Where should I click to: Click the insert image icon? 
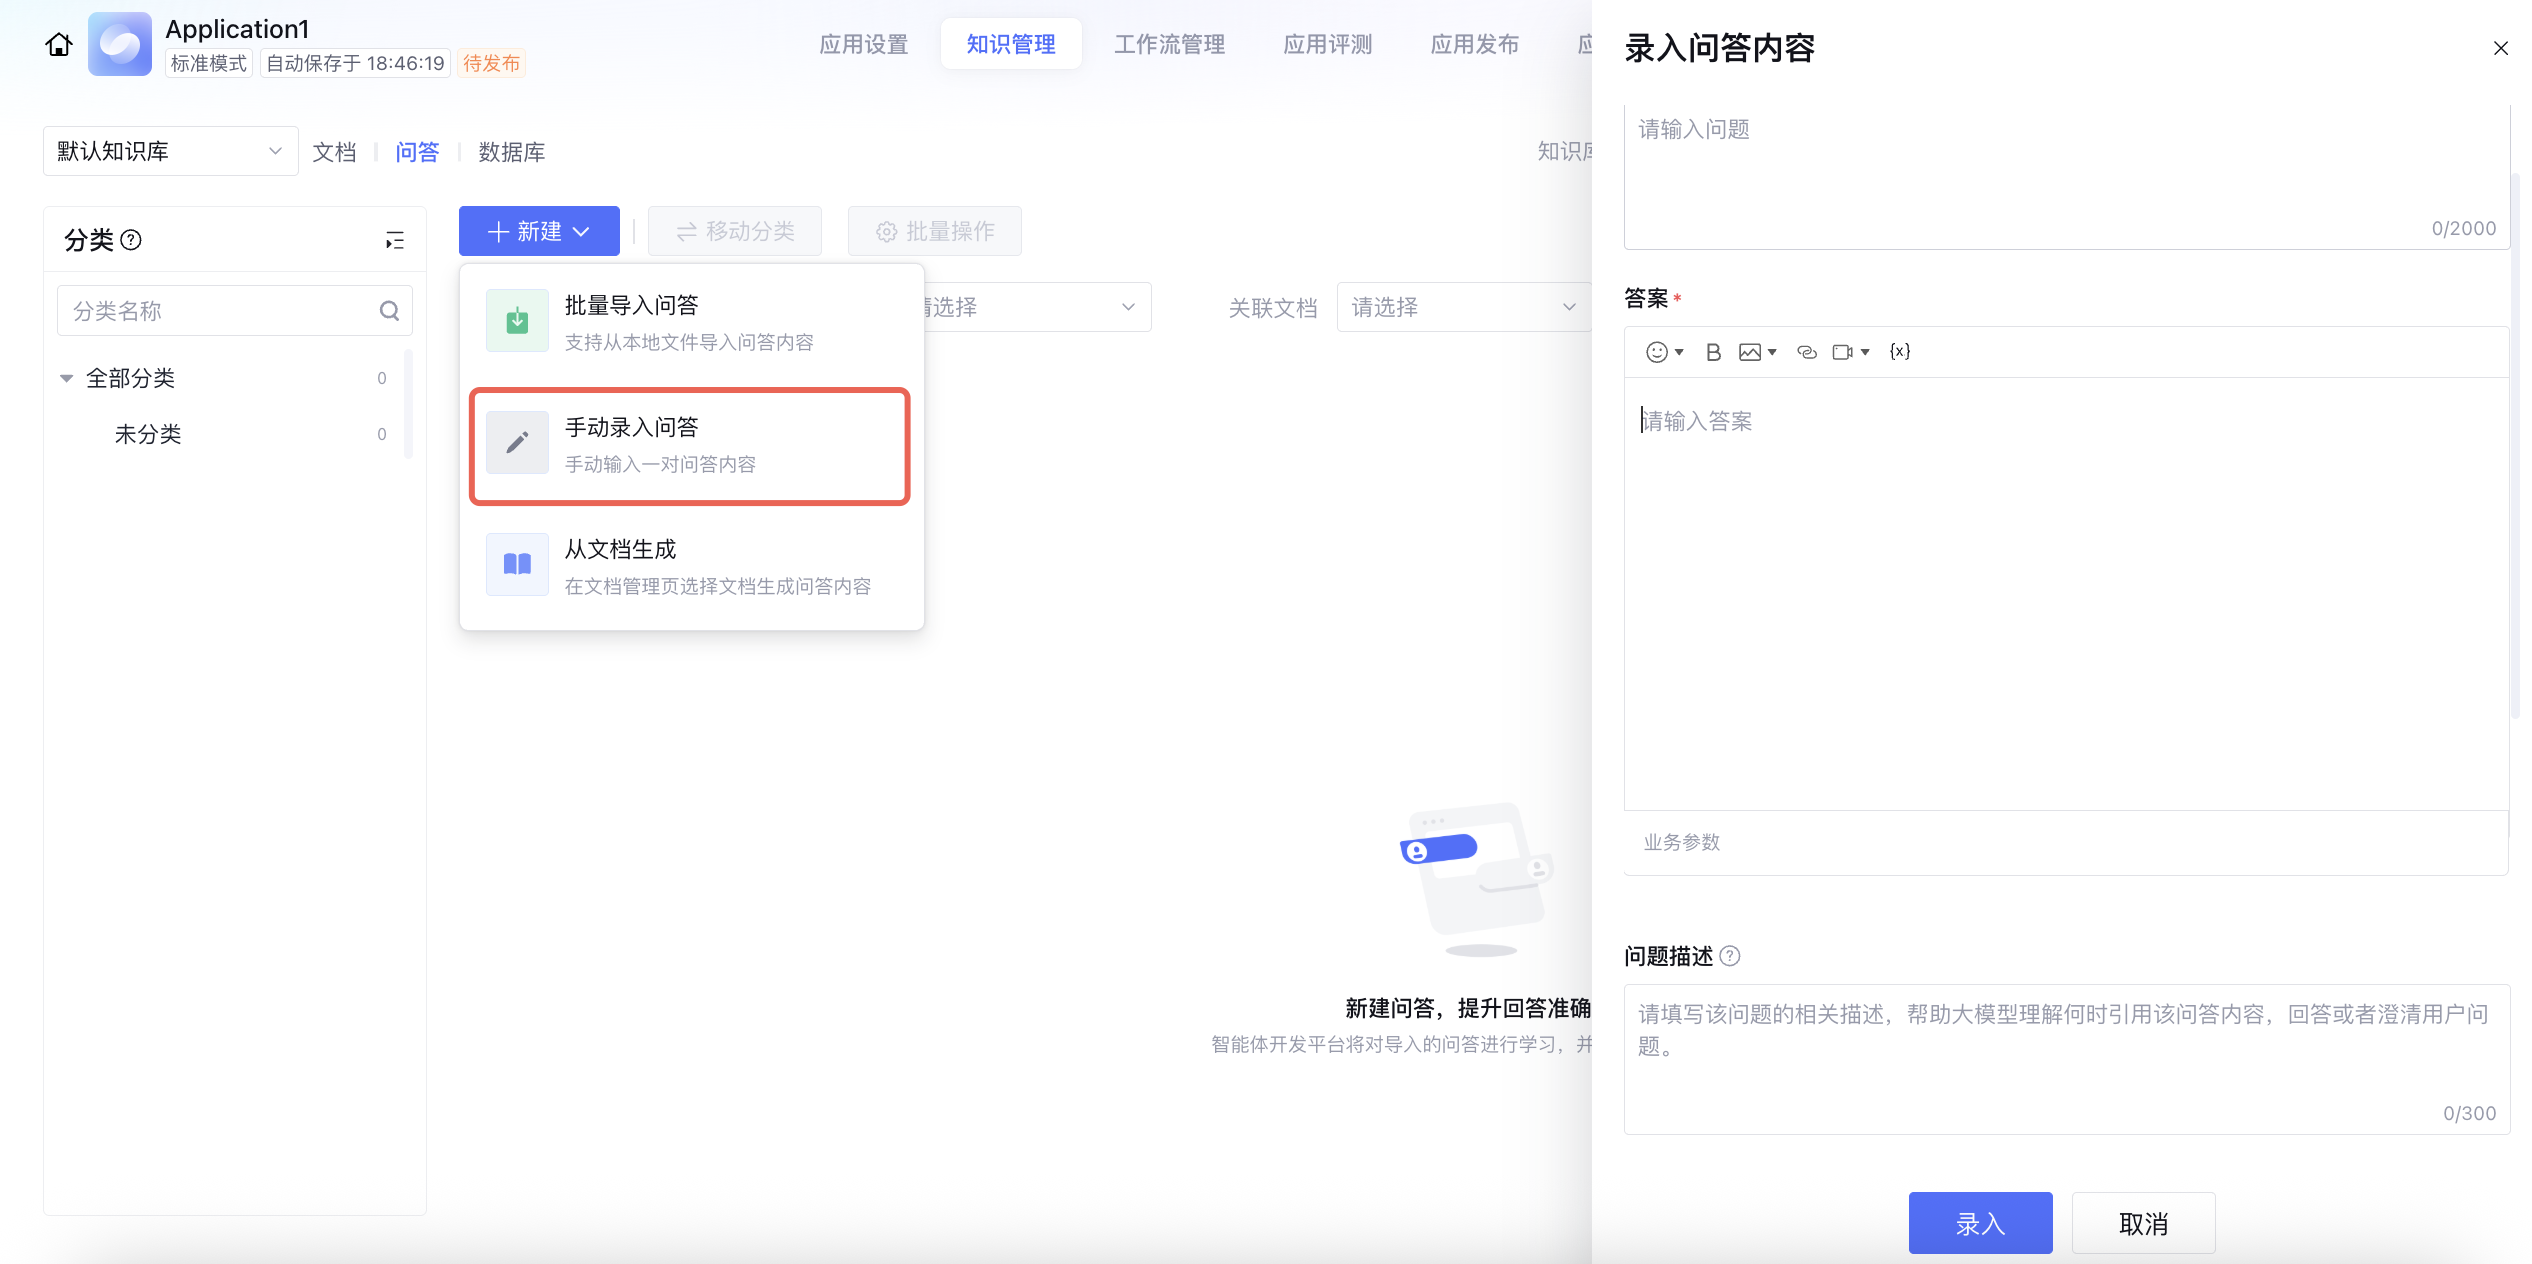pyautogui.click(x=1750, y=352)
